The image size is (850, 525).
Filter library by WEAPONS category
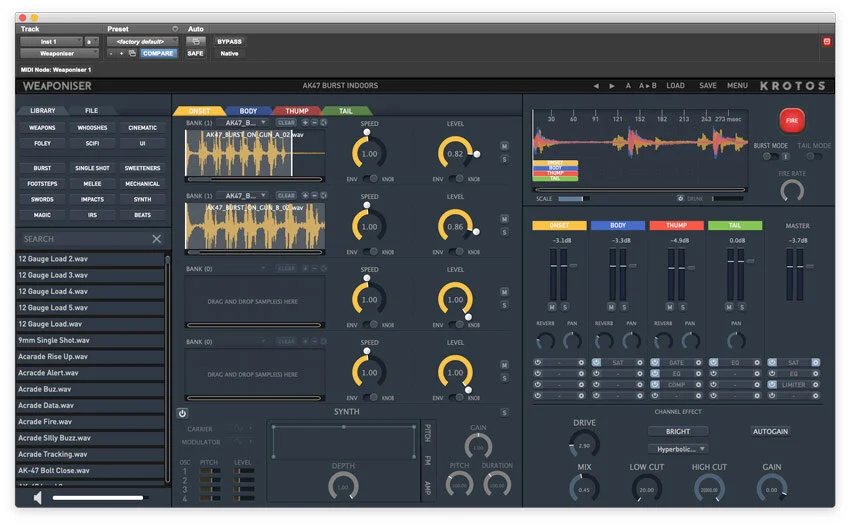coord(42,127)
